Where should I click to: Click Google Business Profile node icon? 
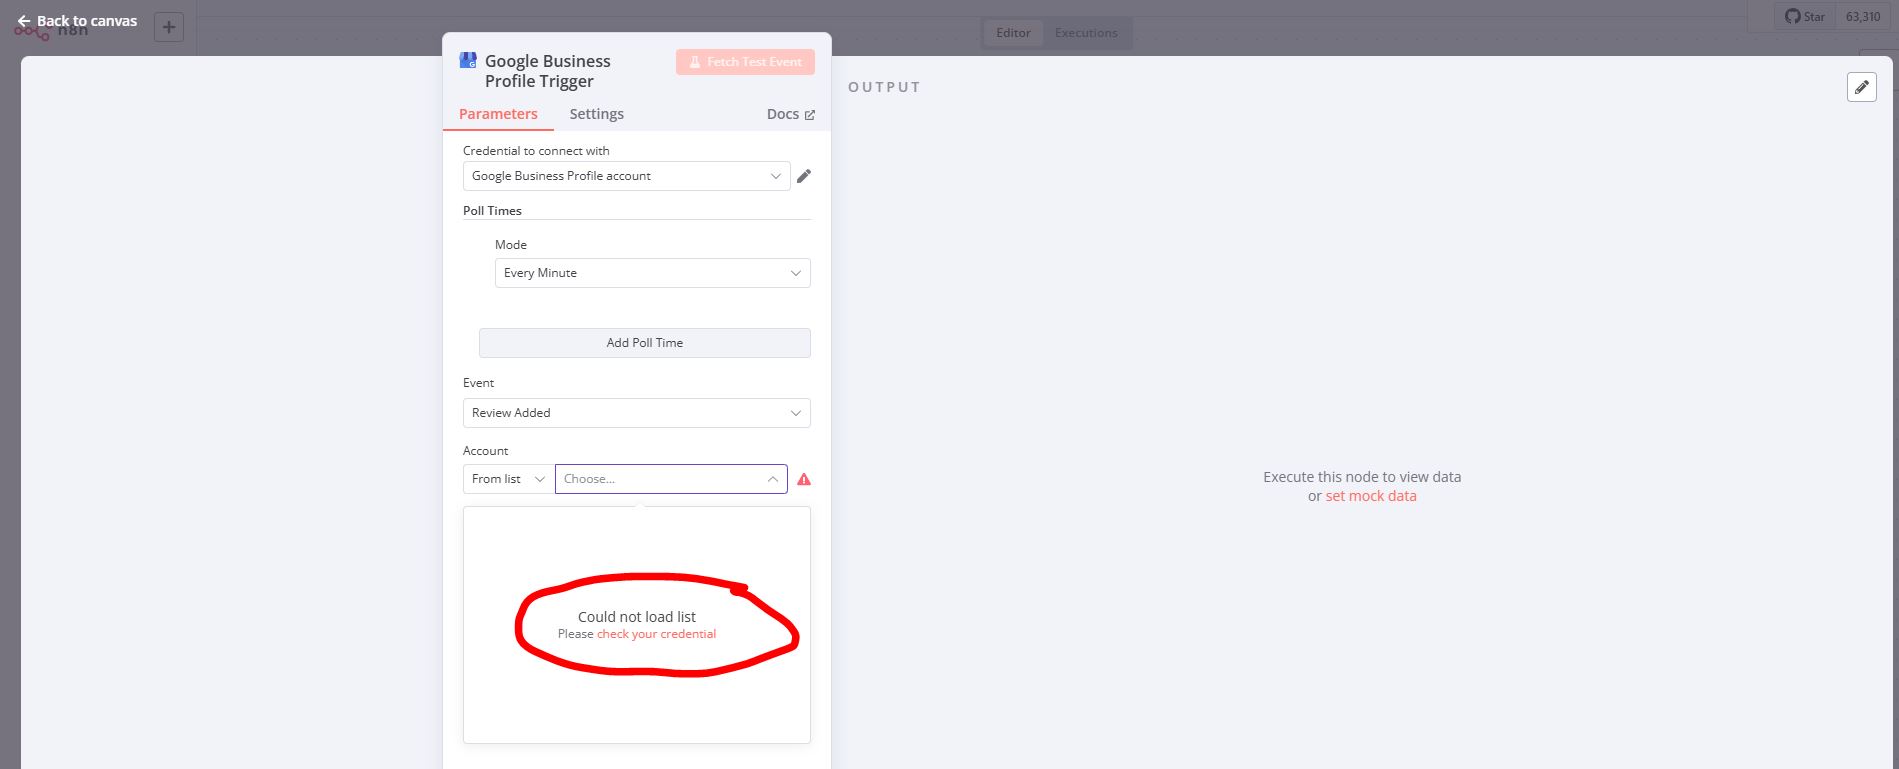point(468,60)
